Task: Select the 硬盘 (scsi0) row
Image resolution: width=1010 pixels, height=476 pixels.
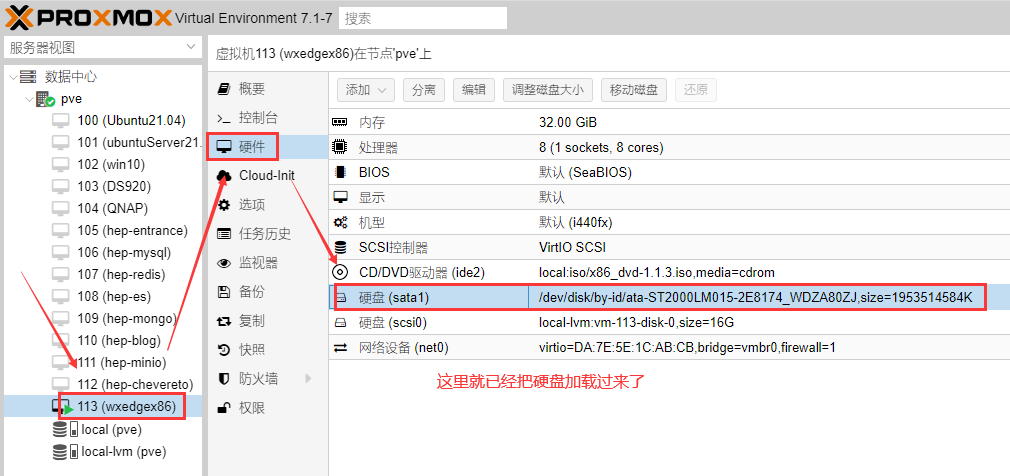Action: (x=669, y=322)
